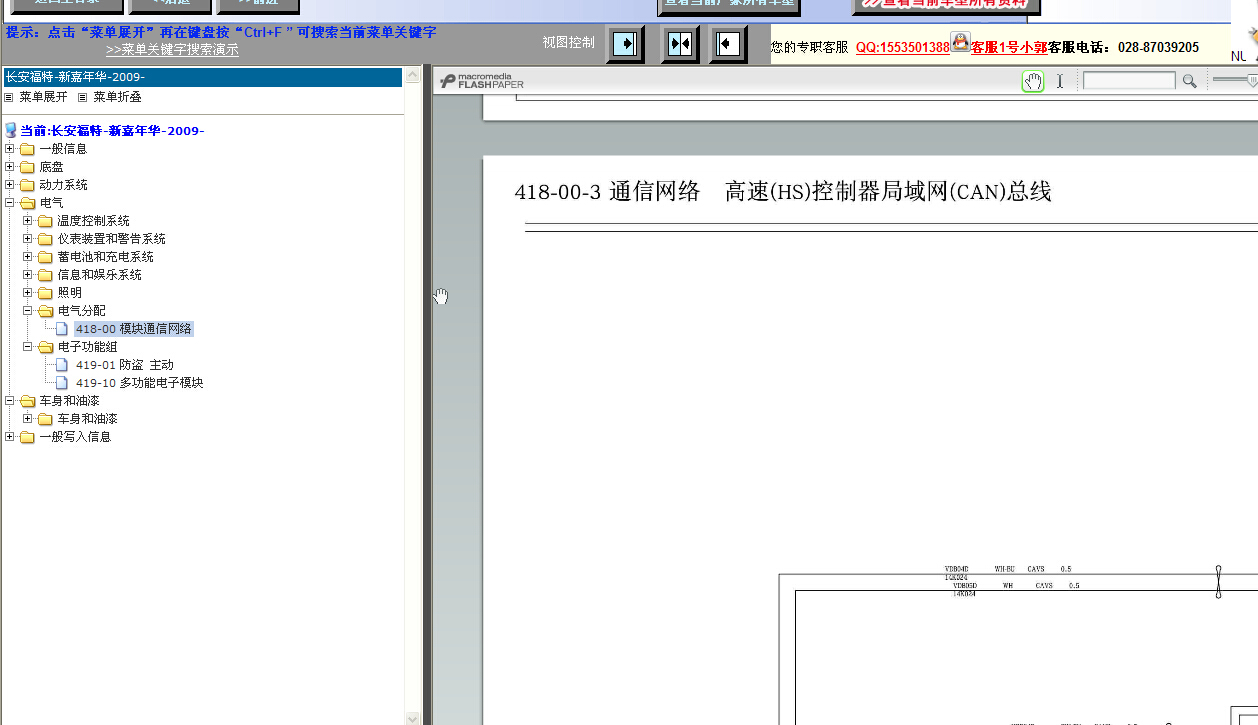Expand the 蓄电池和充电系统 node

coord(28,257)
